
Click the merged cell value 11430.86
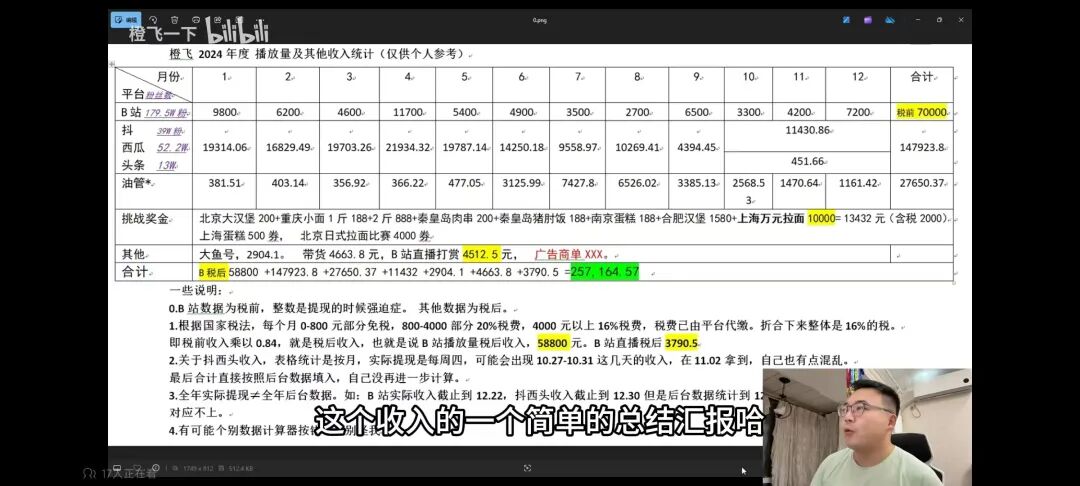click(809, 130)
